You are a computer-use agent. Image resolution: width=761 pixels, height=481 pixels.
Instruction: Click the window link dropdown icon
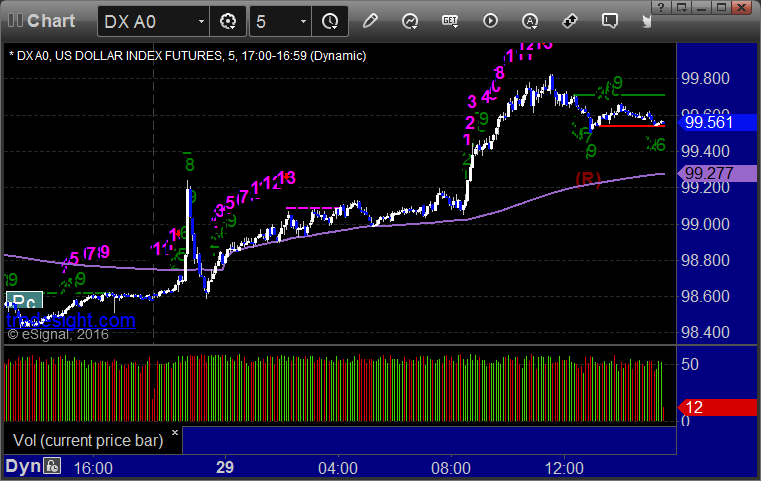tap(682, 7)
